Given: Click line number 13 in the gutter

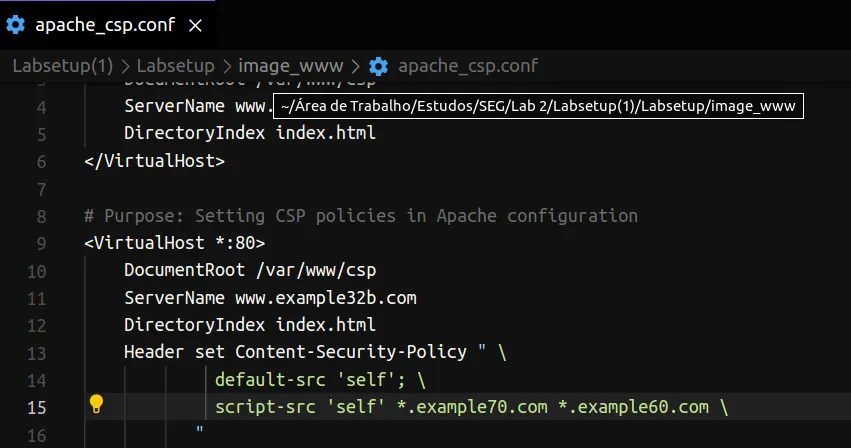Looking at the screenshot, I should click(x=37, y=352).
